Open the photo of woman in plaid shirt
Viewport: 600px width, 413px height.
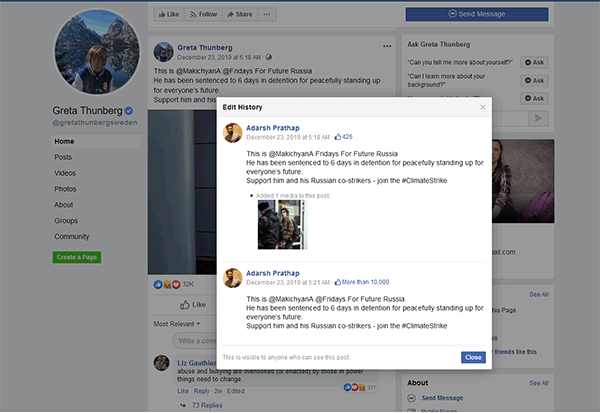523,181
